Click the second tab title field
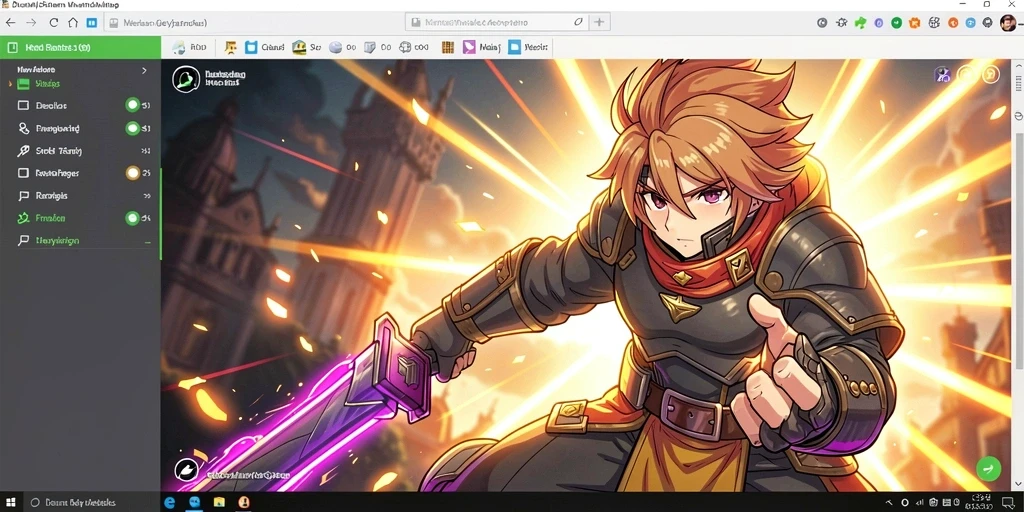 point(496,22)
